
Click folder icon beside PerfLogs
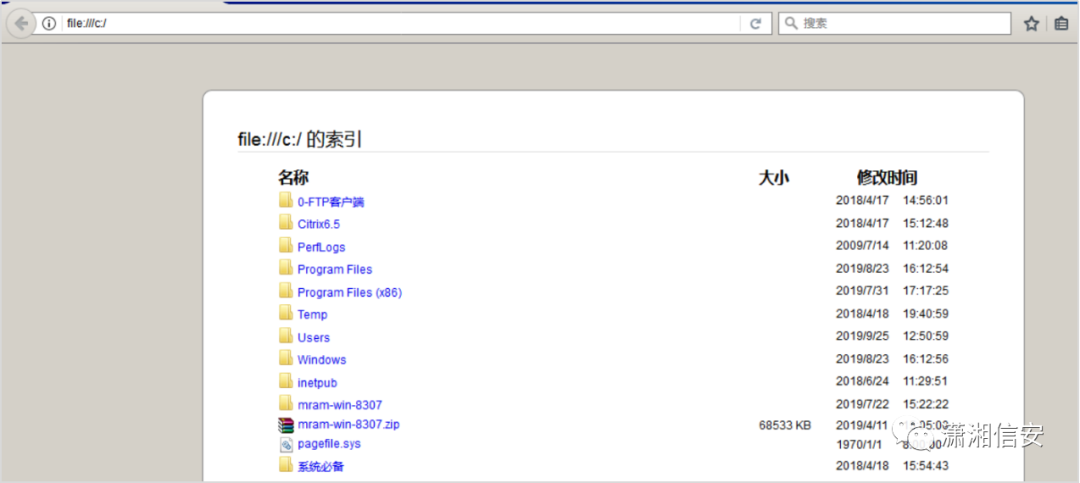coord(286,245)
